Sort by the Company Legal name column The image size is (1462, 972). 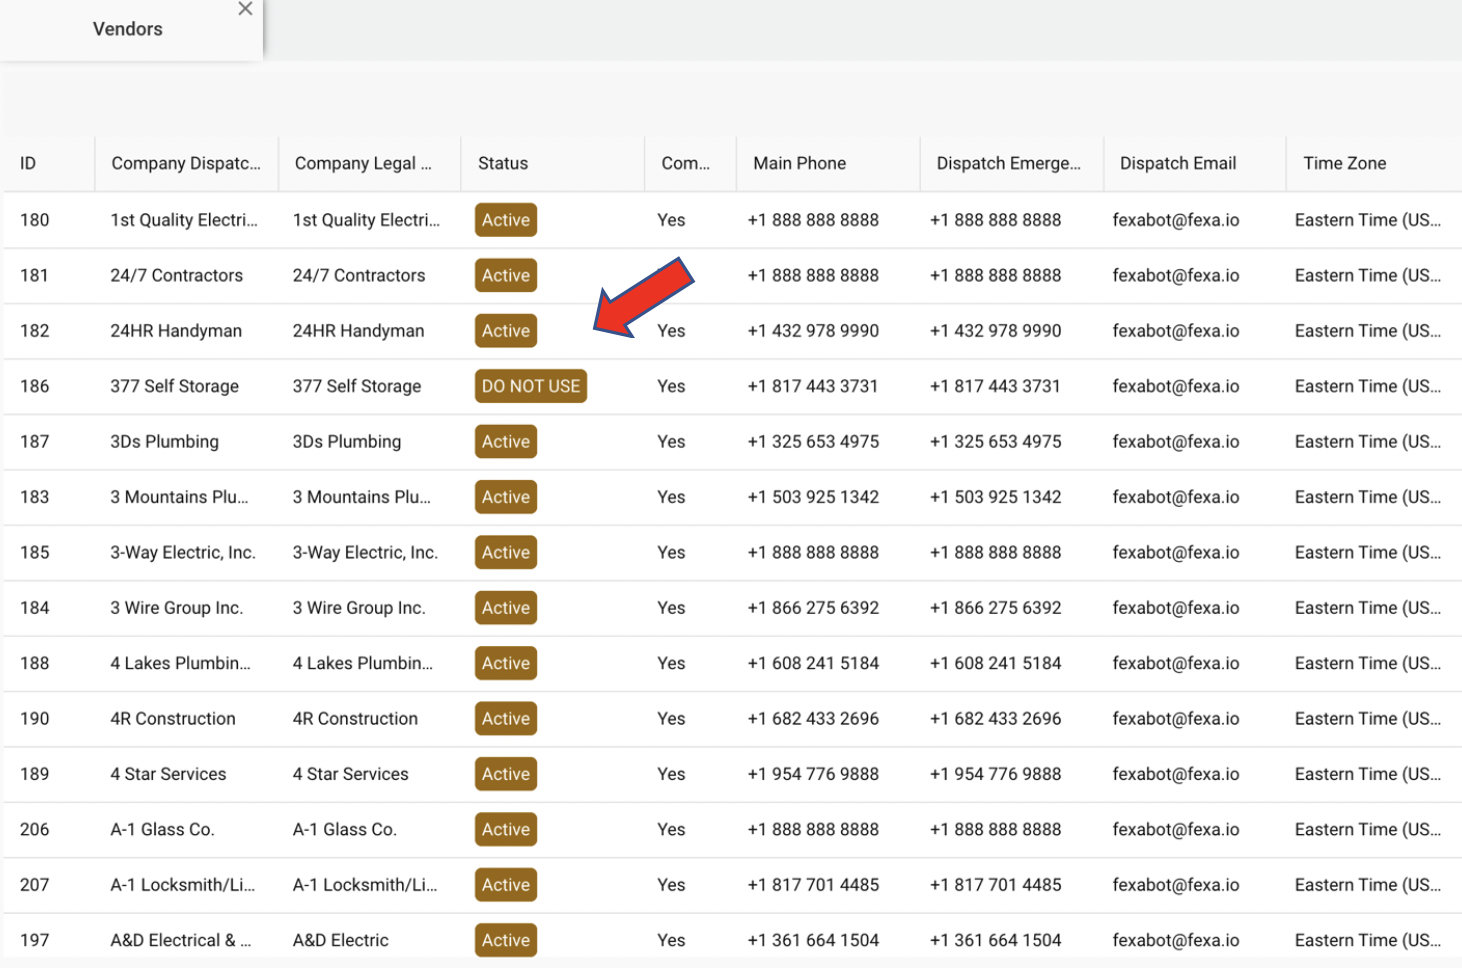tap(367, 163)
